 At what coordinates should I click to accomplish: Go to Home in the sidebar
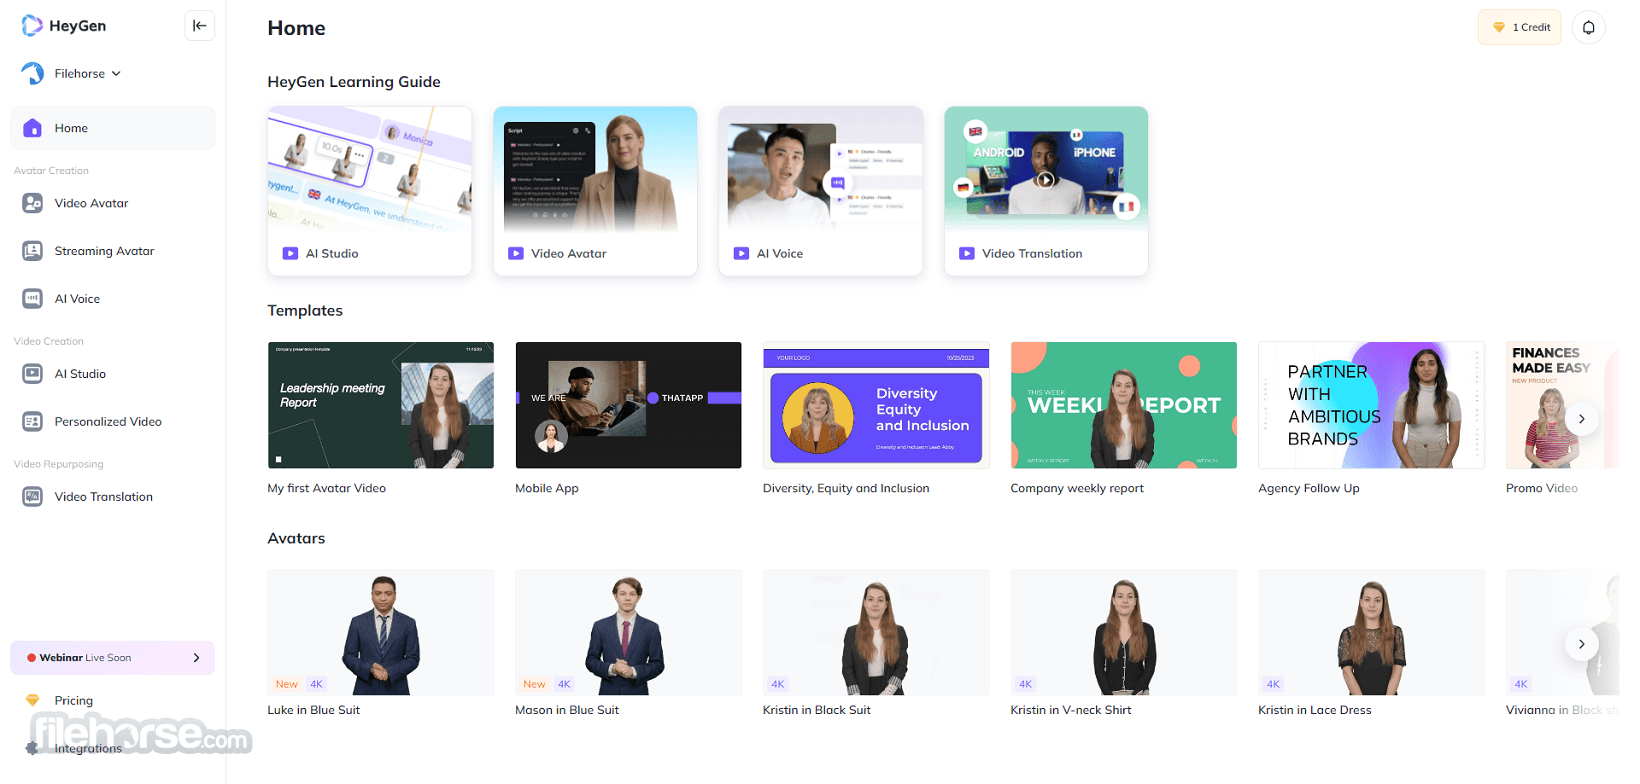112,128
